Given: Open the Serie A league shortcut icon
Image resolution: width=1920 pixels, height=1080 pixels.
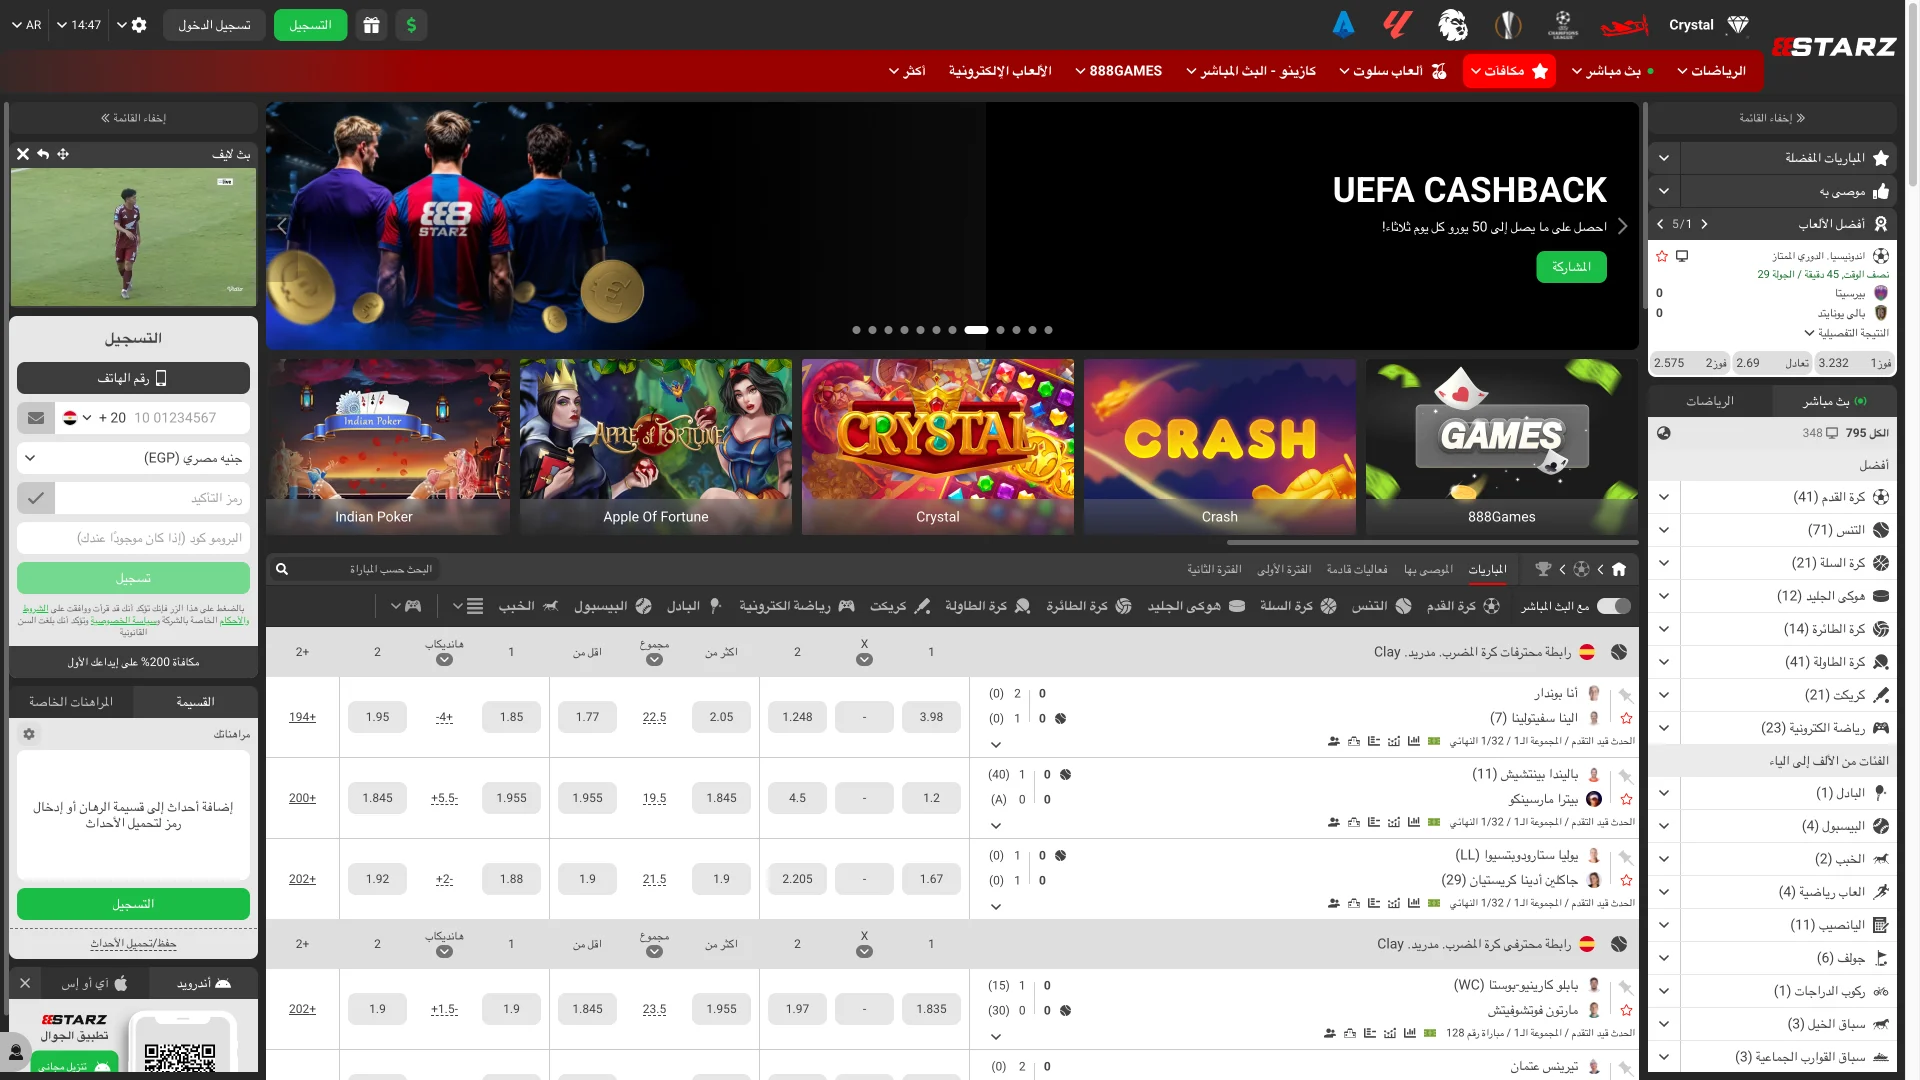Looking at the screenshot, I should click(1343, 25).
